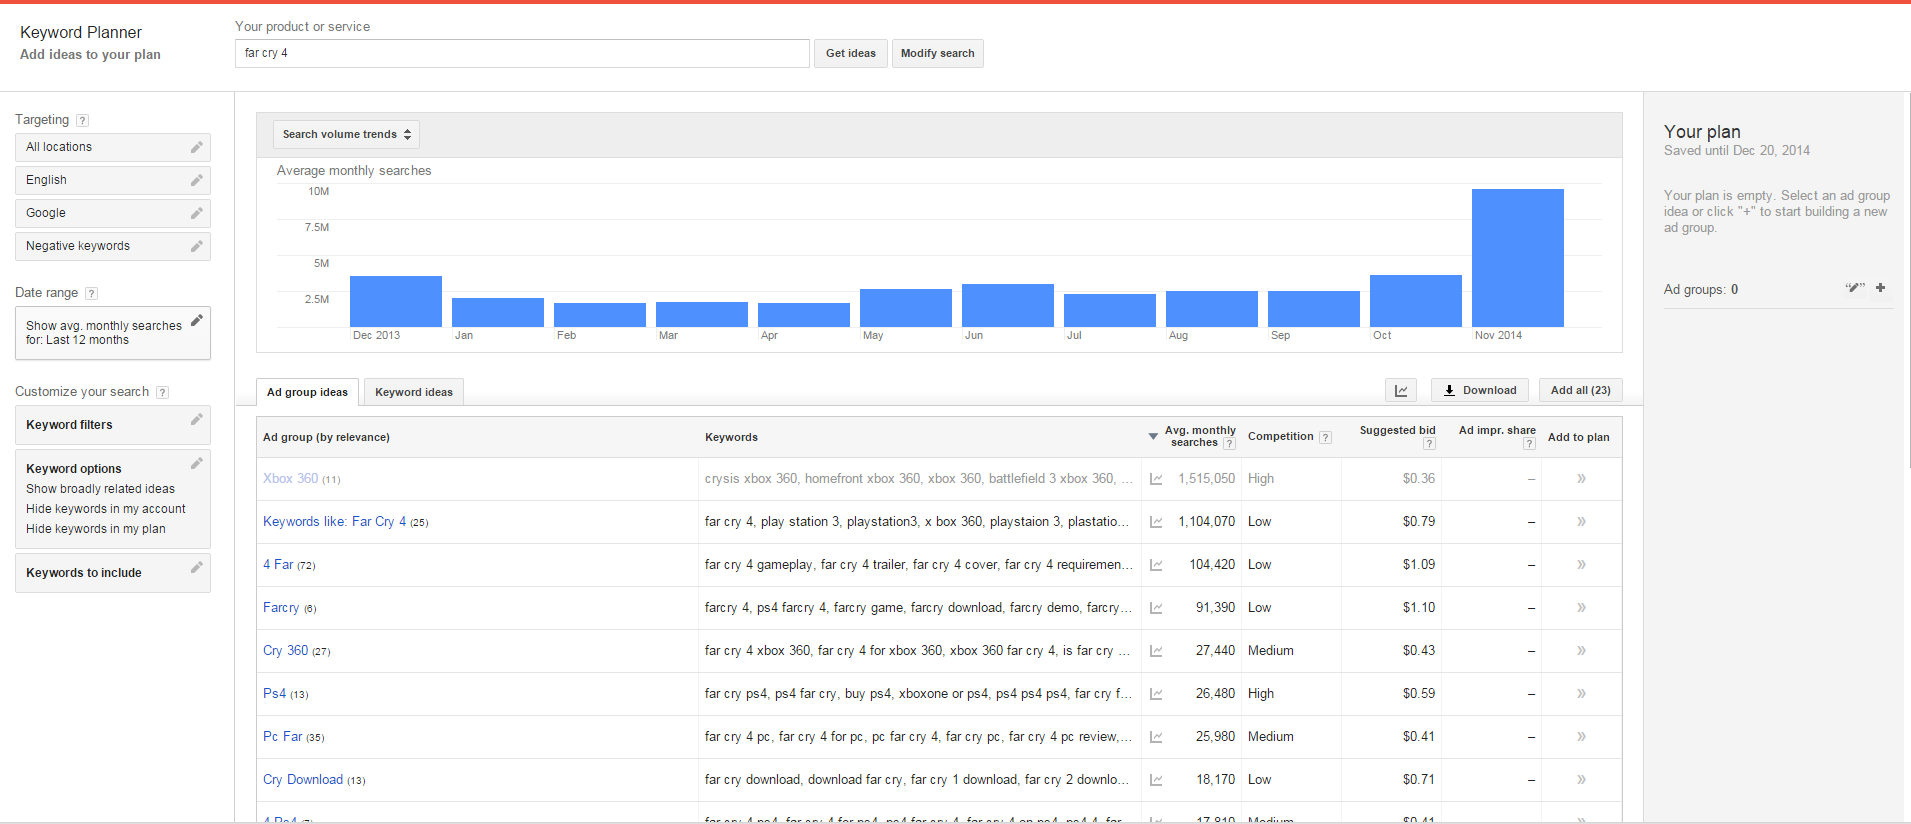Open Suggested bid help icon
Image resolution: width=1911 pixels, height=824 pixels.
(x=1429, y=444)
